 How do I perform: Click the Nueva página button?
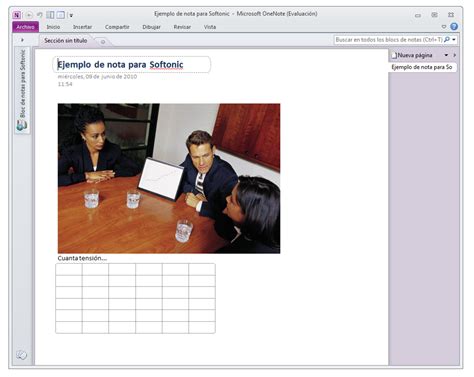point(412,55)
